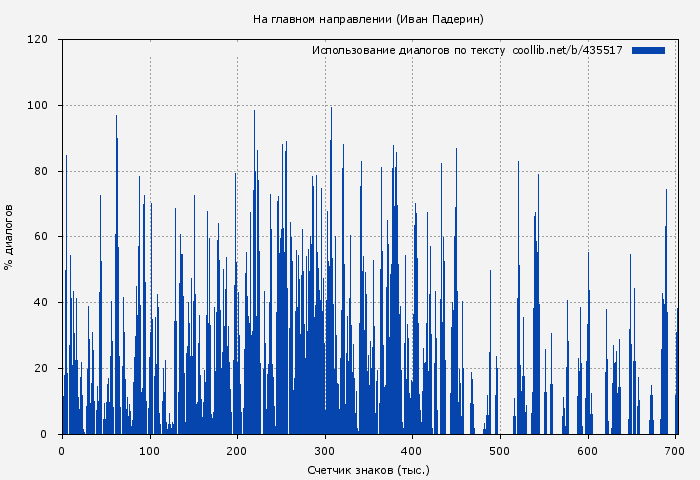Click the tall bar near 60 thousand characters
Viewport: 700px width, 480px height.
point(116,280)
